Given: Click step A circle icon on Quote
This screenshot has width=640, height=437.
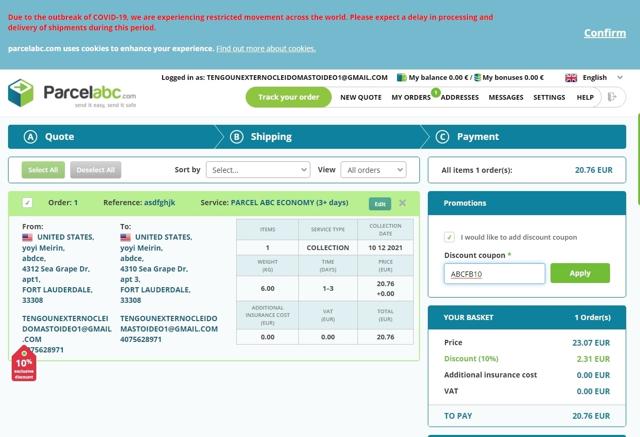Looking at the screenshot, I should coord(31,137).
